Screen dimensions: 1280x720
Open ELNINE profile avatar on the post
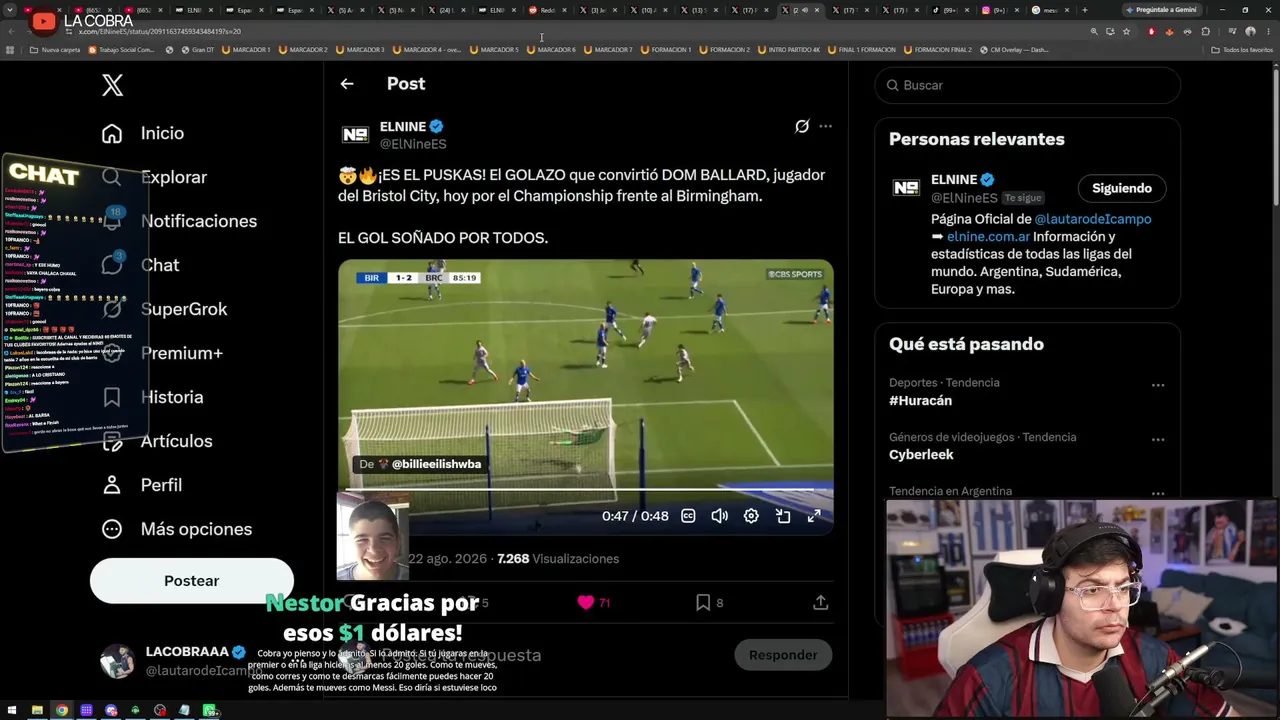click(355, 135)
